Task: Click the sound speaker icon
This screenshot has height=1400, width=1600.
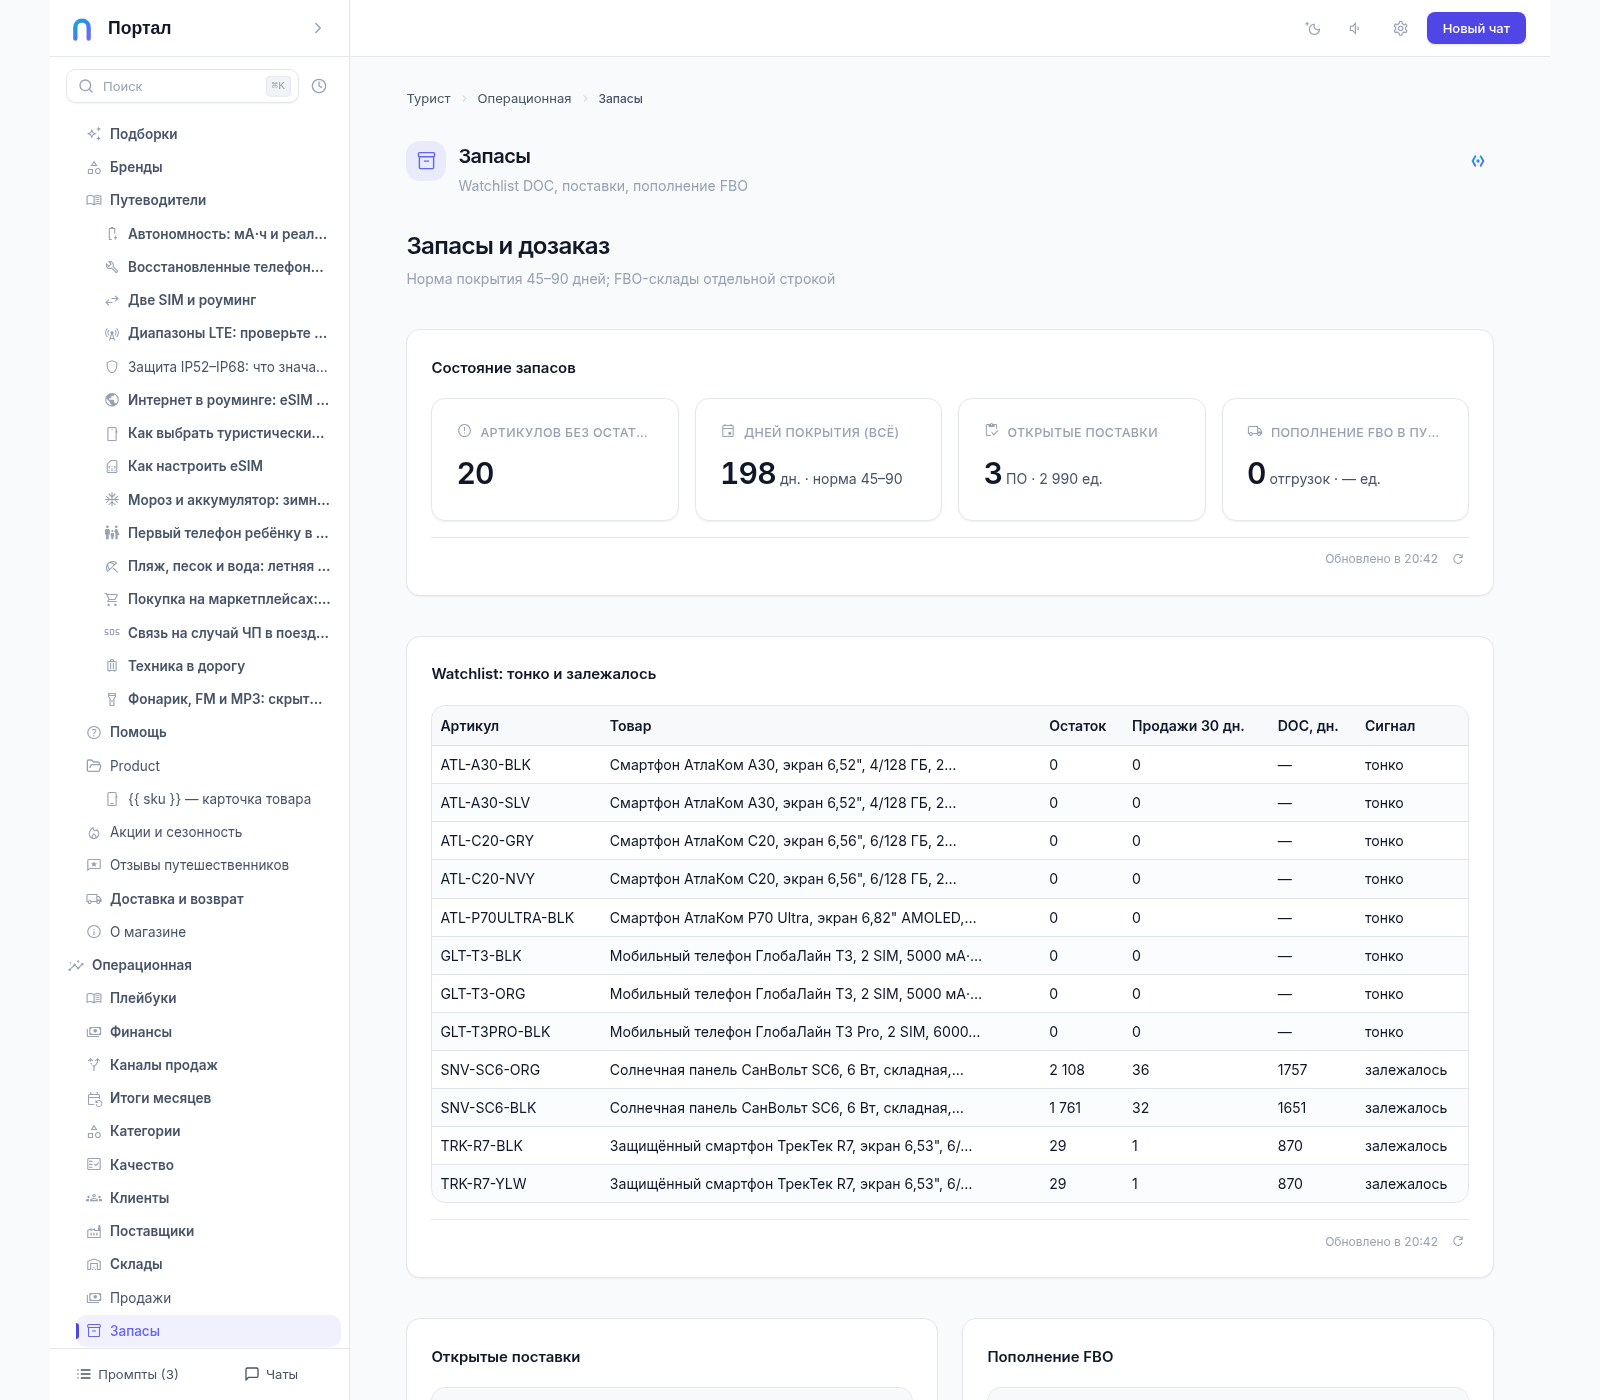Action: click(1355, 28)
